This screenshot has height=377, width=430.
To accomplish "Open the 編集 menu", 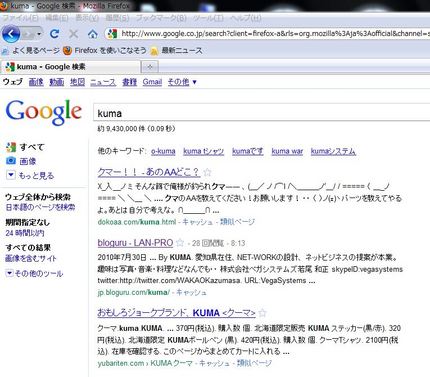I will coord(57,18).
